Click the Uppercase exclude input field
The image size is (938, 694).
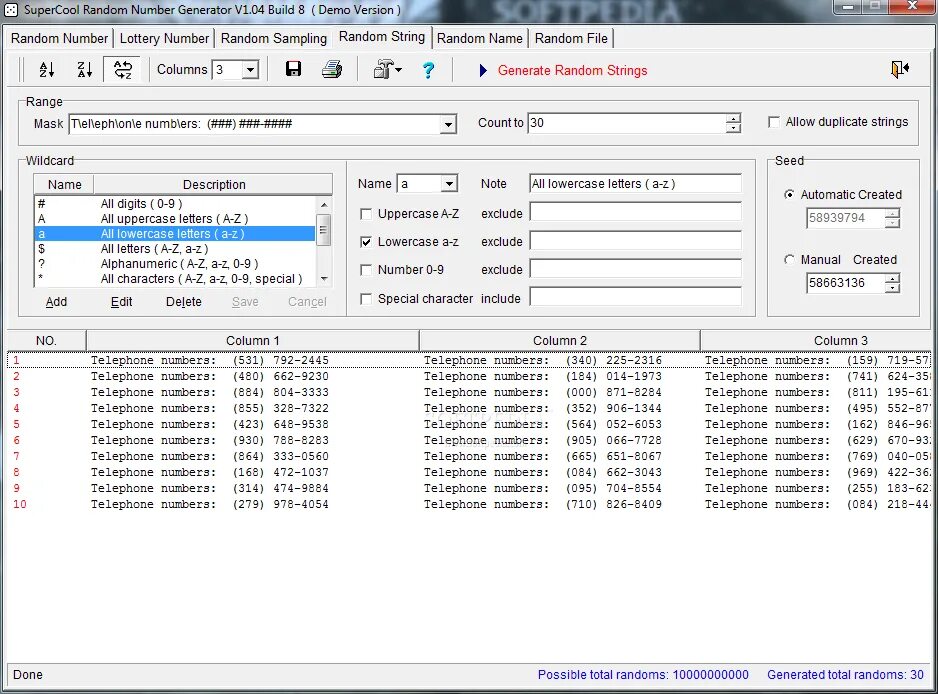pyautogui.click(x=635, y=213)
